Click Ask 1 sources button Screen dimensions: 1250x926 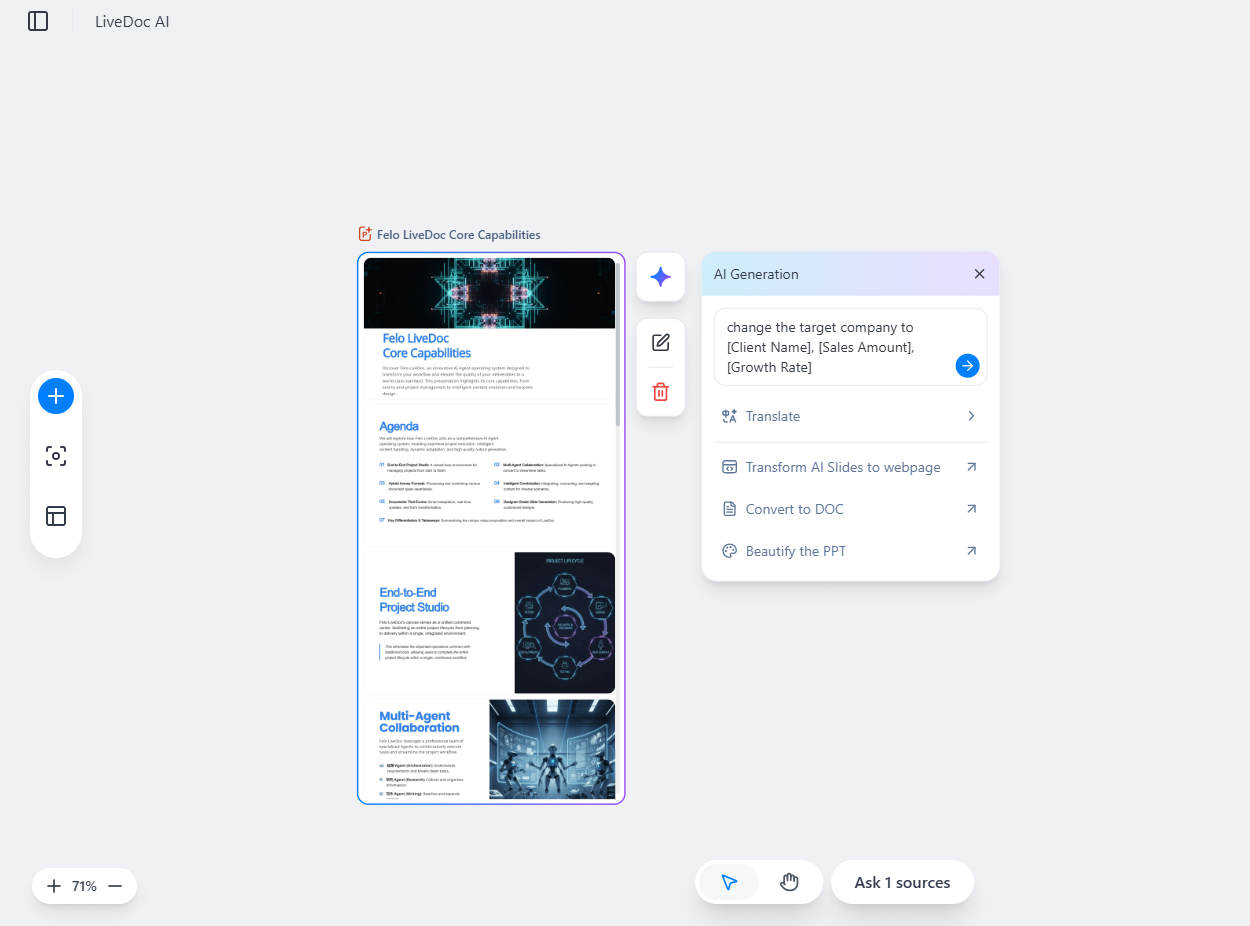902,882
